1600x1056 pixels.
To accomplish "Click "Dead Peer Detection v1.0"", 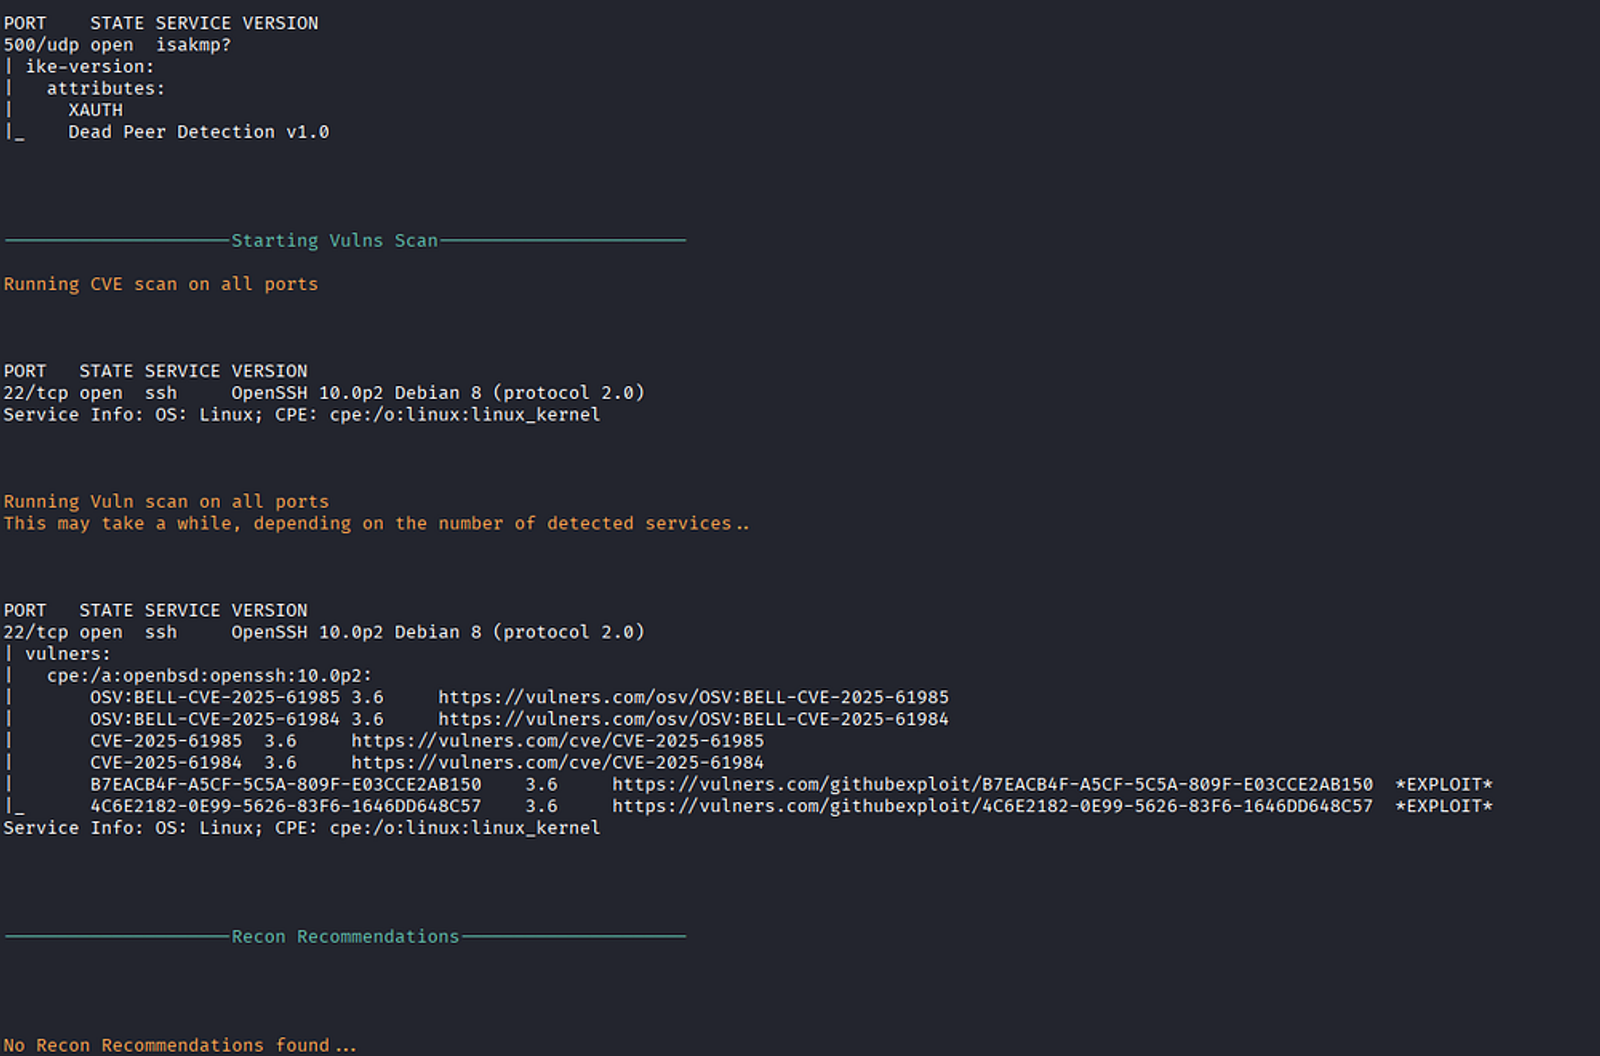I will coord(199,132).
